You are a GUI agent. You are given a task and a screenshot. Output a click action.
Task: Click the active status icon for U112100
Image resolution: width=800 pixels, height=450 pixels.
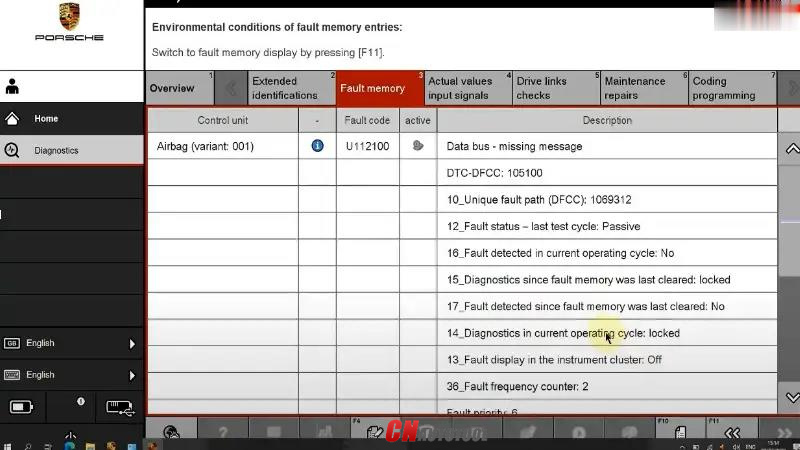pyautogui.click(x=418, y=146)
